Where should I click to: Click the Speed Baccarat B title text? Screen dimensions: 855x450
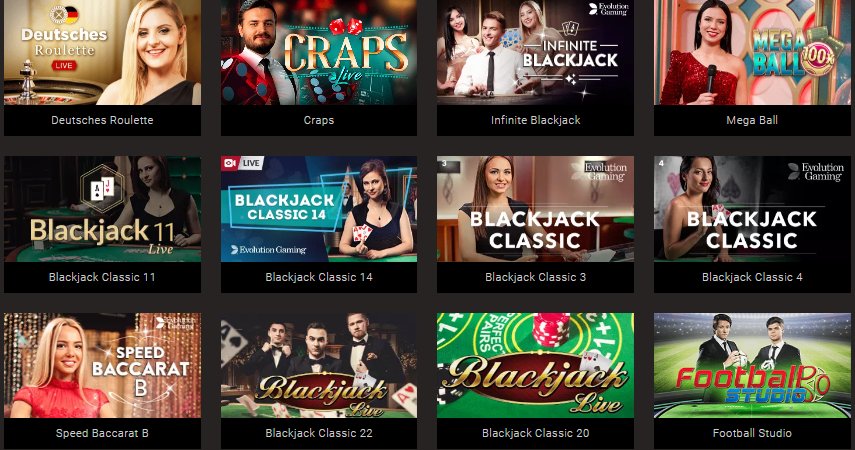pyautogui.click(x=102, y=433)
